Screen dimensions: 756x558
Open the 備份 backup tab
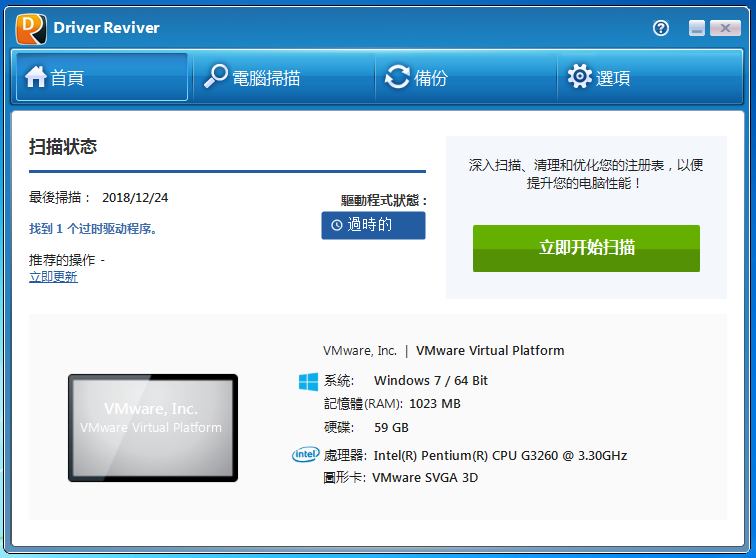tap(466, 77)
